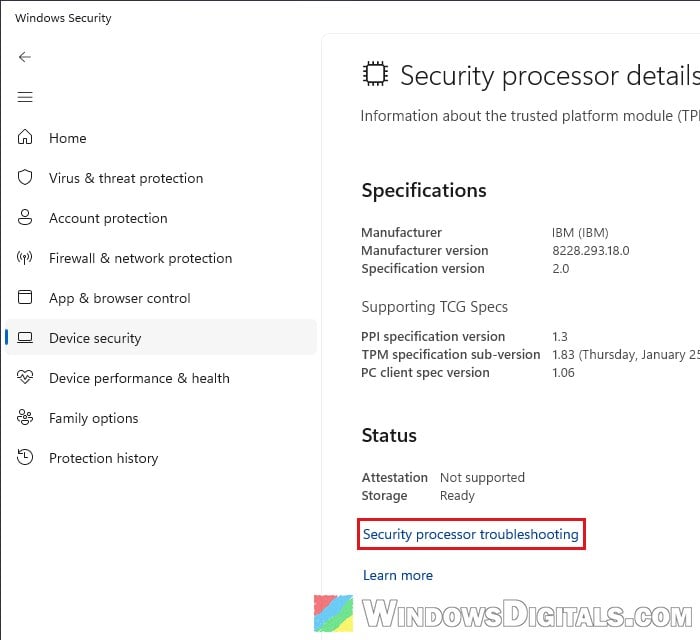Open the hamburger navigation menu
This screenshot has width=700, height=640.
tap(25, 97)
